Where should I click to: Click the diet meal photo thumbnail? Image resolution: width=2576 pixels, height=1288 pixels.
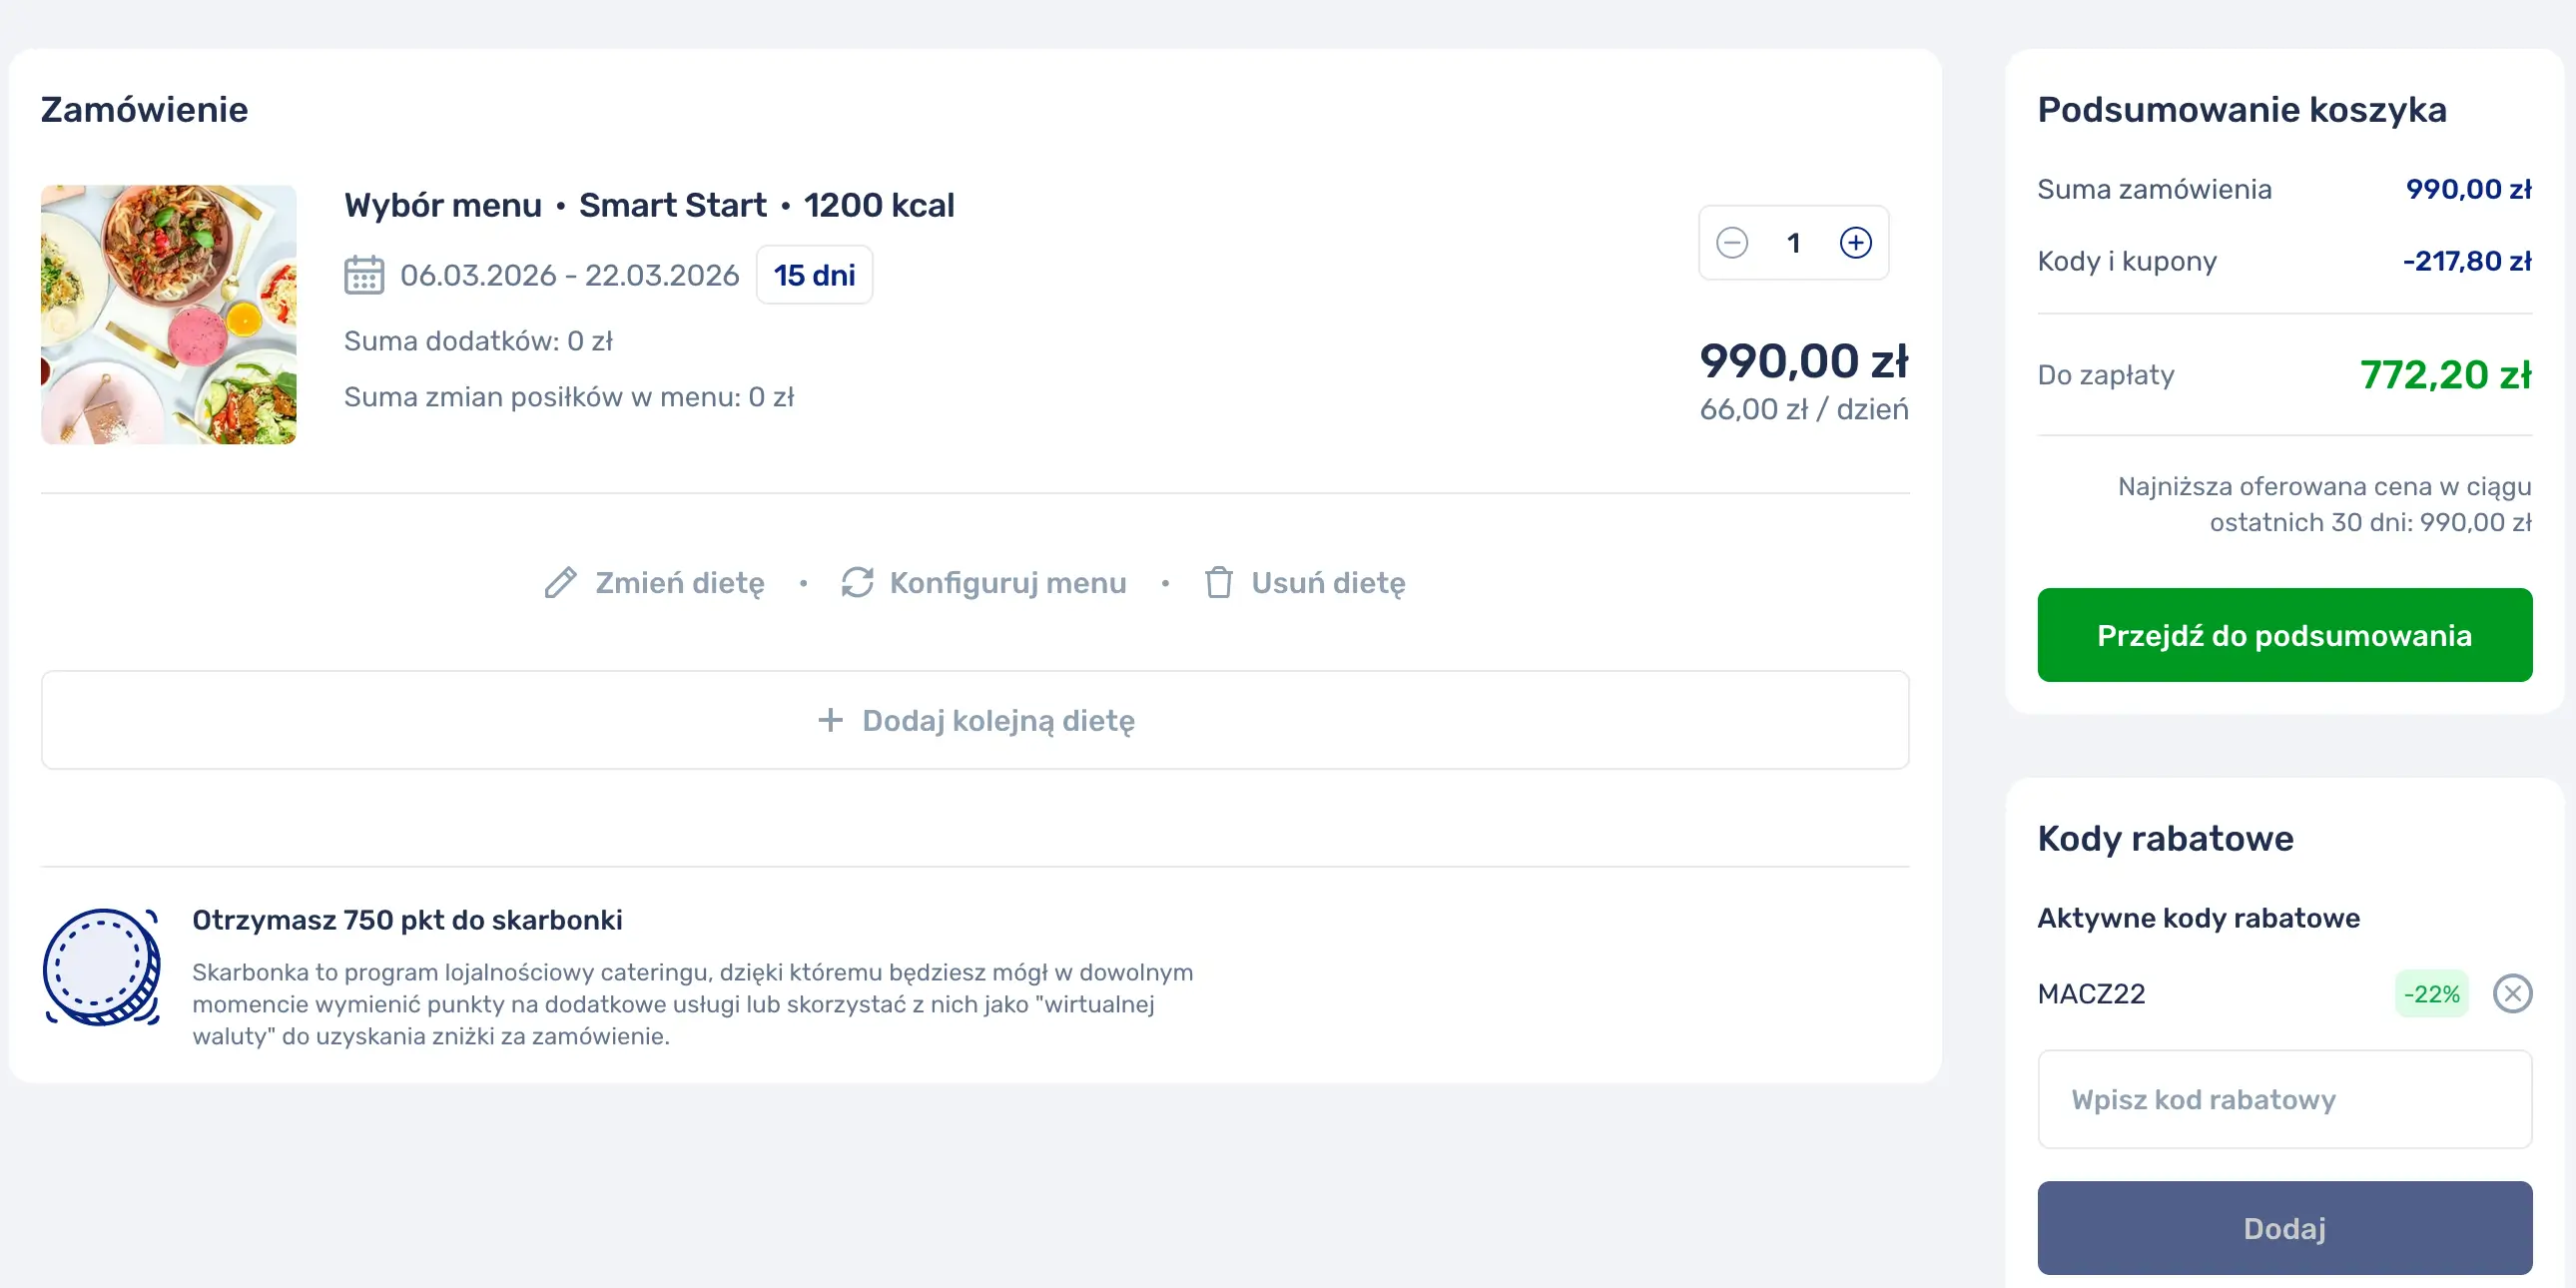(169, 314)
